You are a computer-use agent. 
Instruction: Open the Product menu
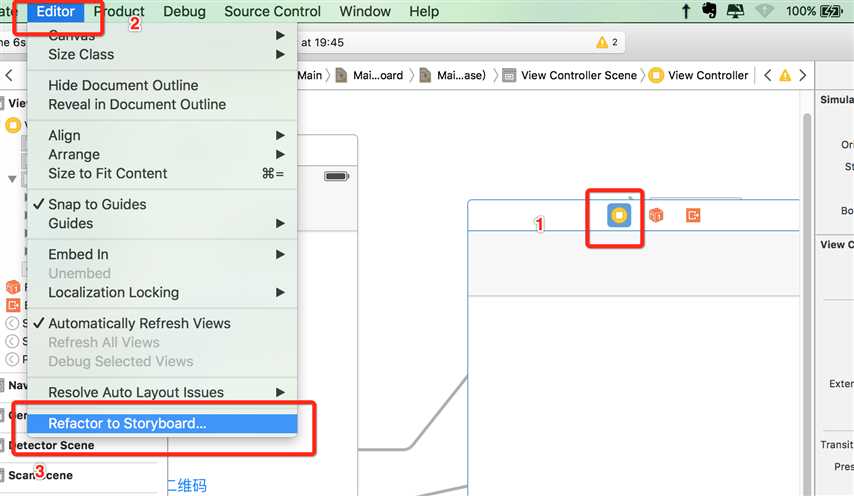[x=119, y=11]
